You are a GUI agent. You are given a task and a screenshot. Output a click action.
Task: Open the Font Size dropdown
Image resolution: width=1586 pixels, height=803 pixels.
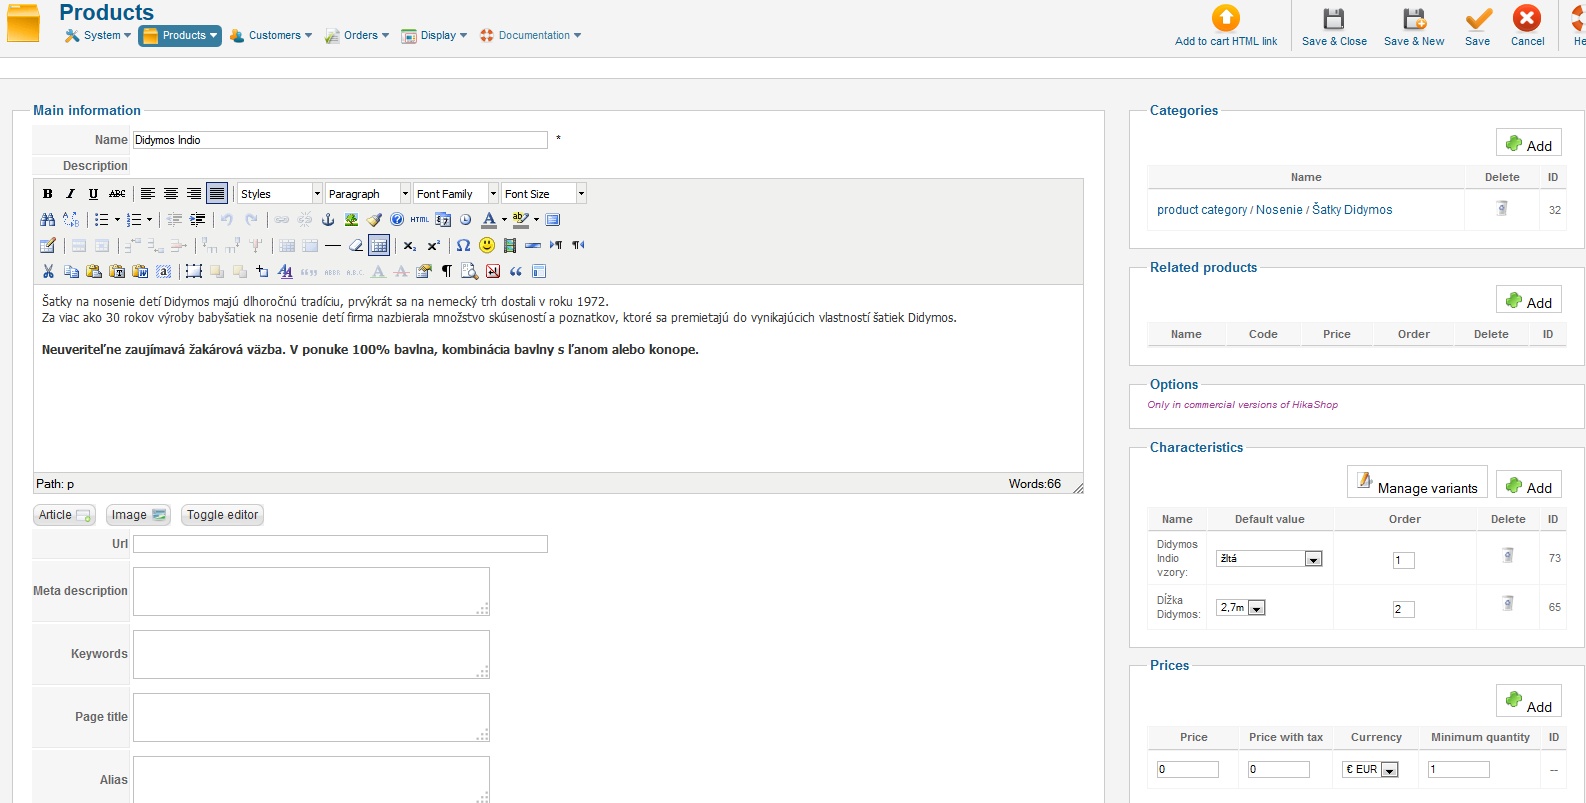click(x=544, y=194)
